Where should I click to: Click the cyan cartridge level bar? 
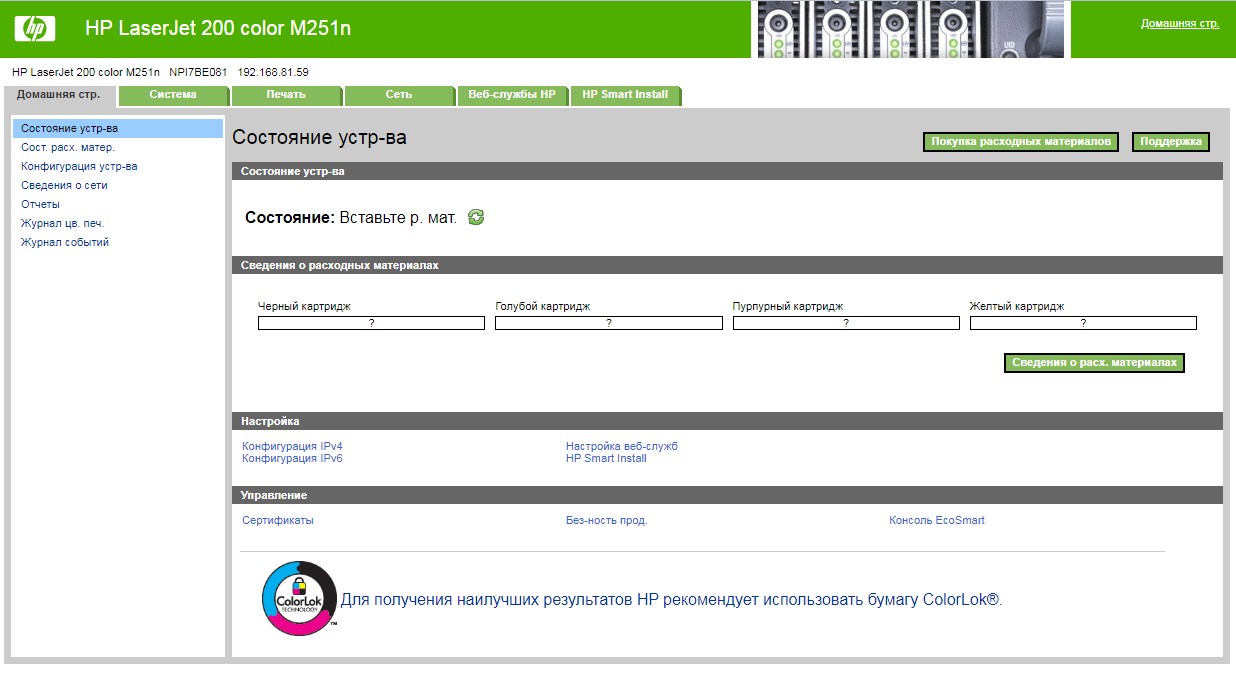coord(609,323)
